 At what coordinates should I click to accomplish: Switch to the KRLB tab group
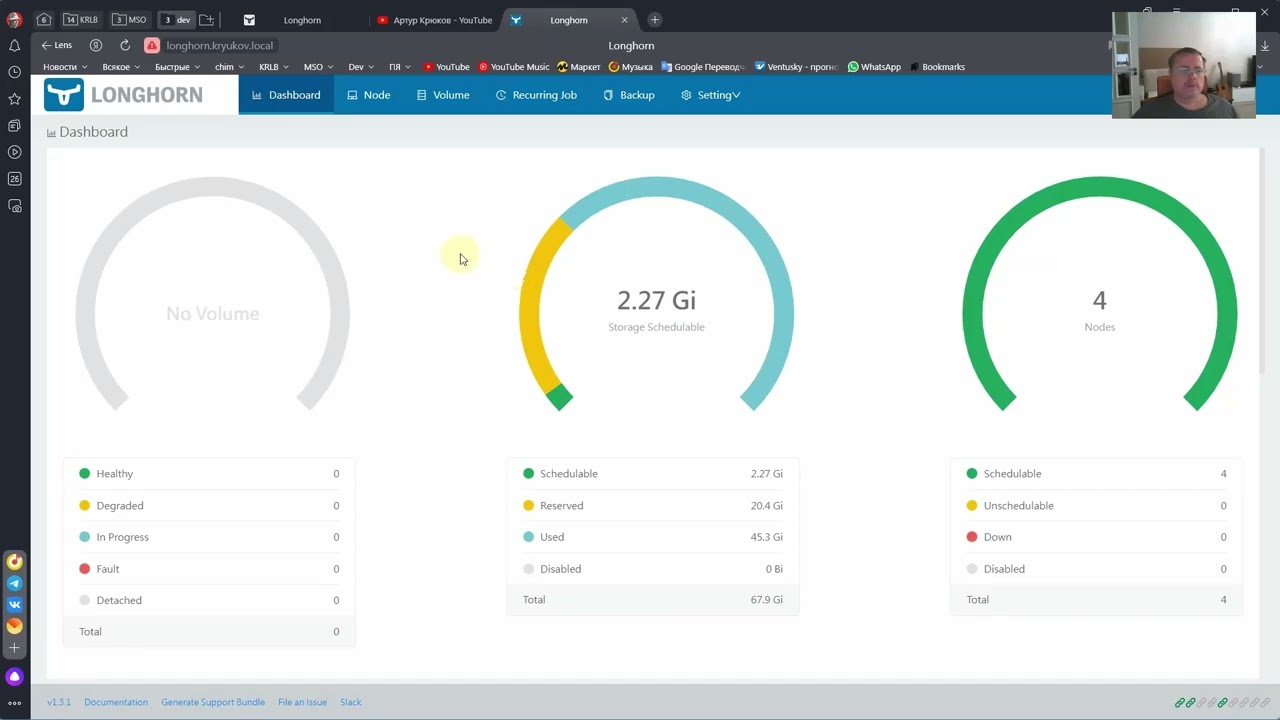coord(81,20)
